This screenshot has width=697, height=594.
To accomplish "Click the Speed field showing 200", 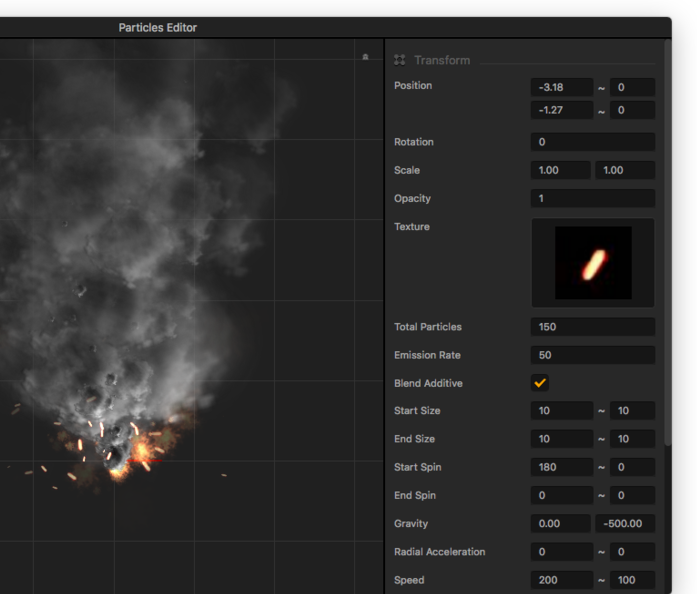I will coord(562,580).
